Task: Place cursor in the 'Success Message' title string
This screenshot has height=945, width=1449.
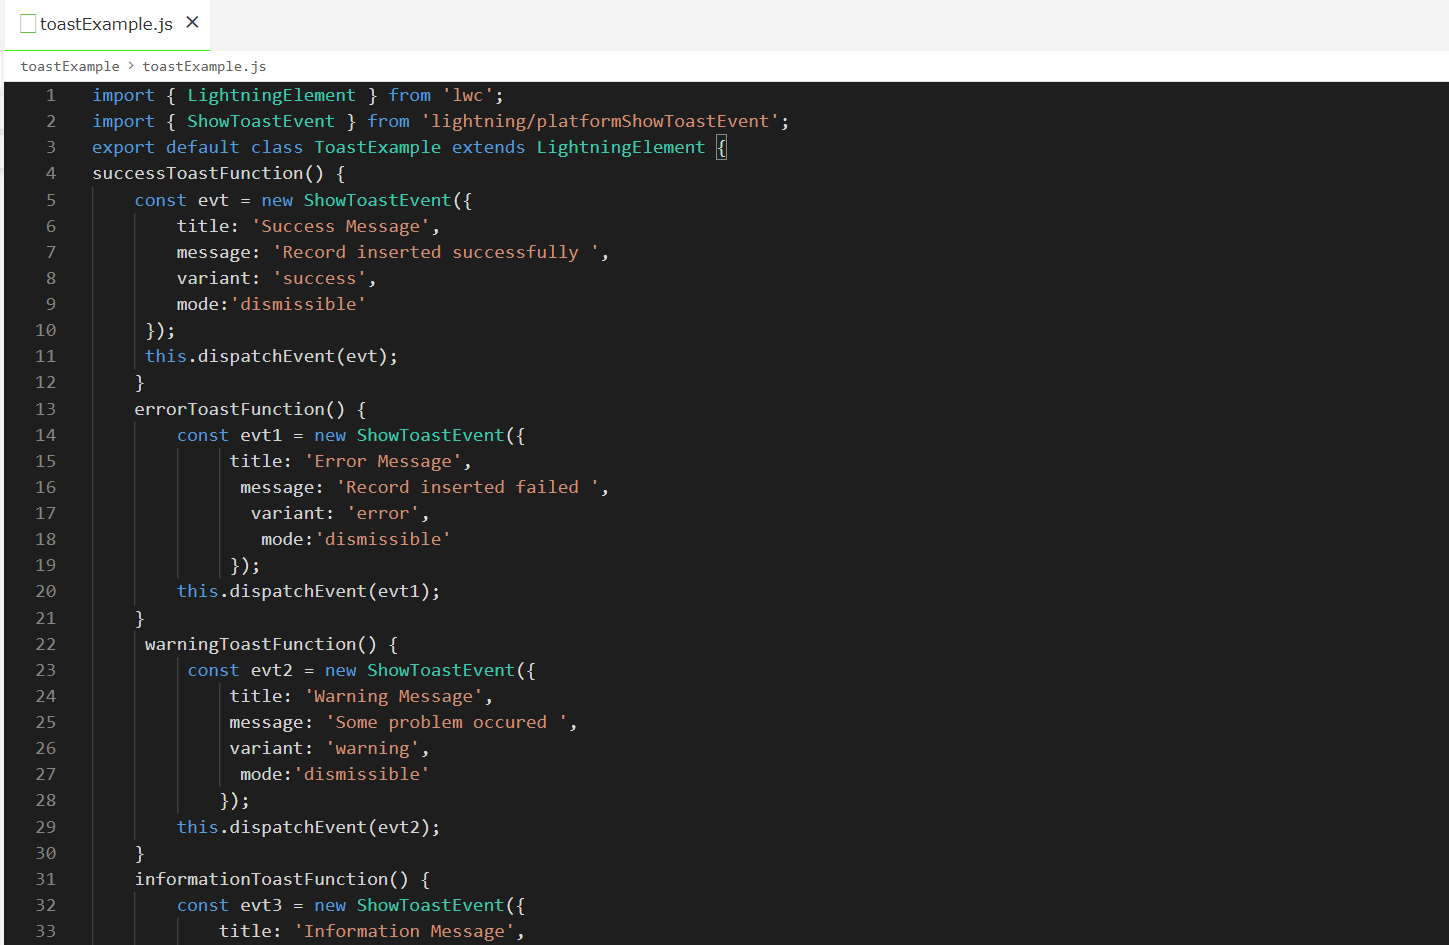Action: click(x=344, y=225)
